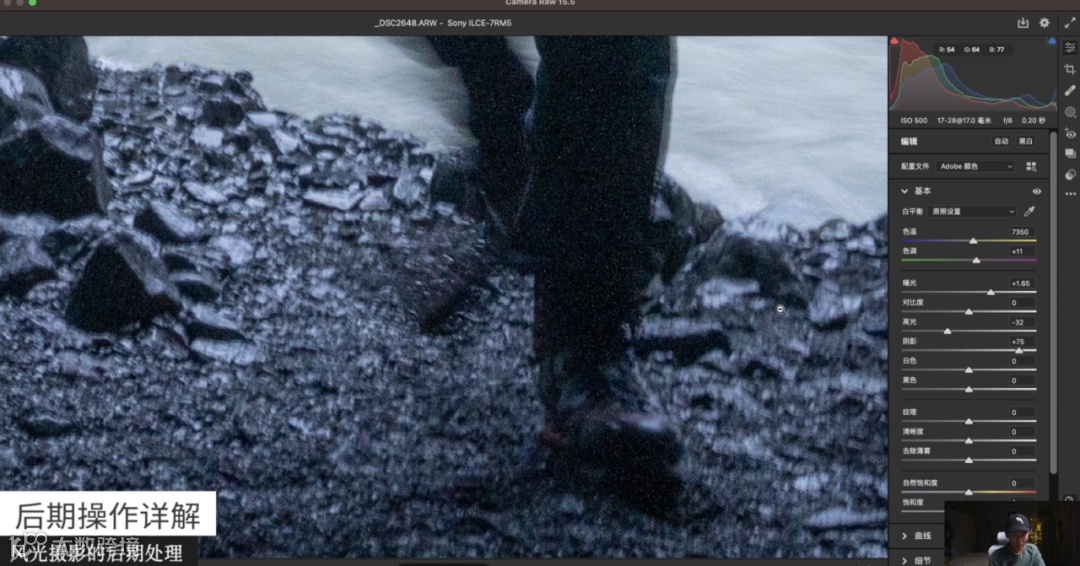Image resolution: width=1080 pixels, height=566 pixels.
Task: Click the ISO 500 exposure info text
Action: click(914, 120)
